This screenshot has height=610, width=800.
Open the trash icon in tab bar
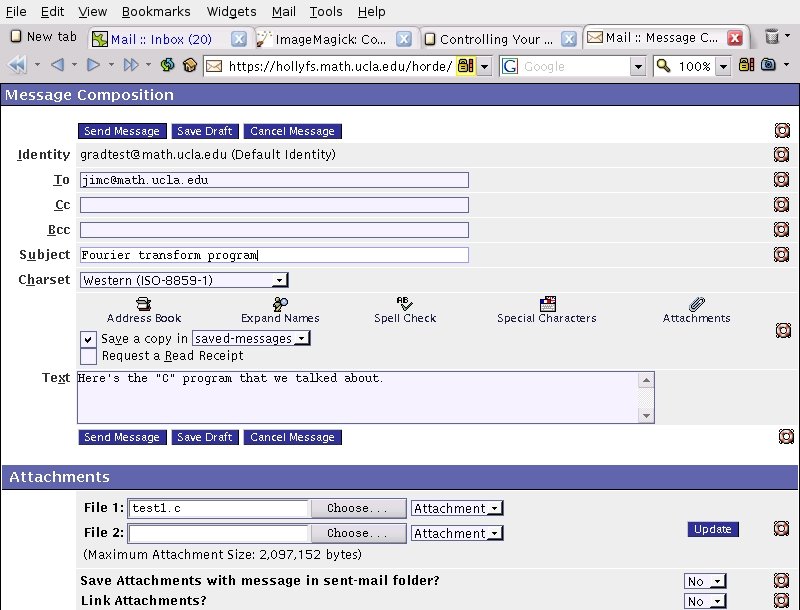[x=772, y=38]
